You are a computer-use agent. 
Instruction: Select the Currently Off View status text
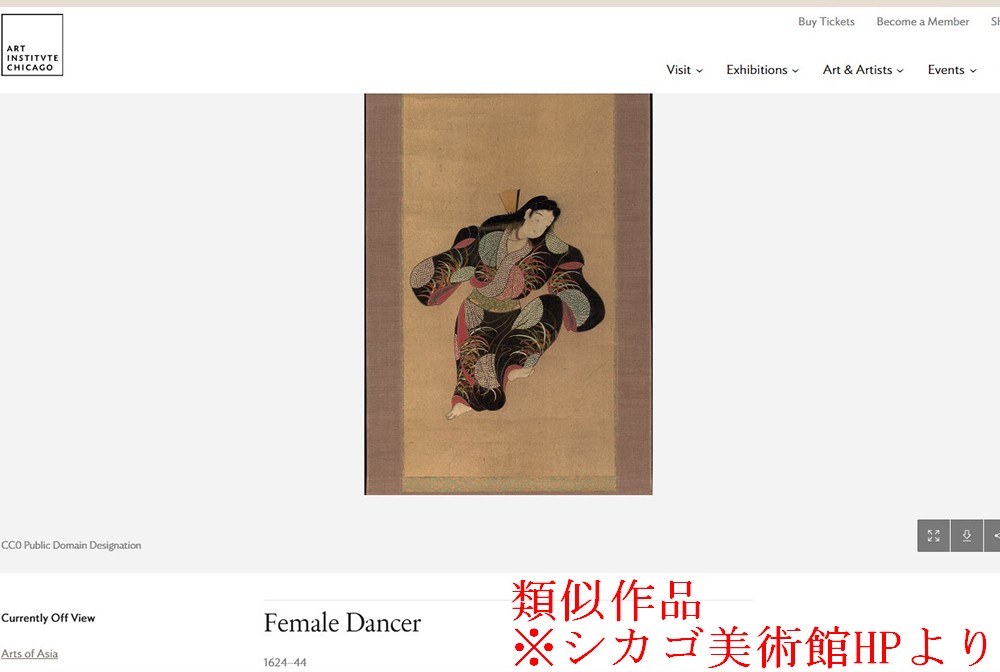48,618
